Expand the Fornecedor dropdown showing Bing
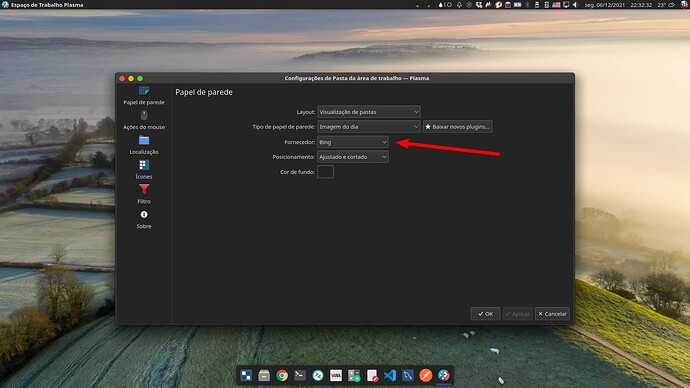Screen dimensions: 690x388 click(352, 142)
